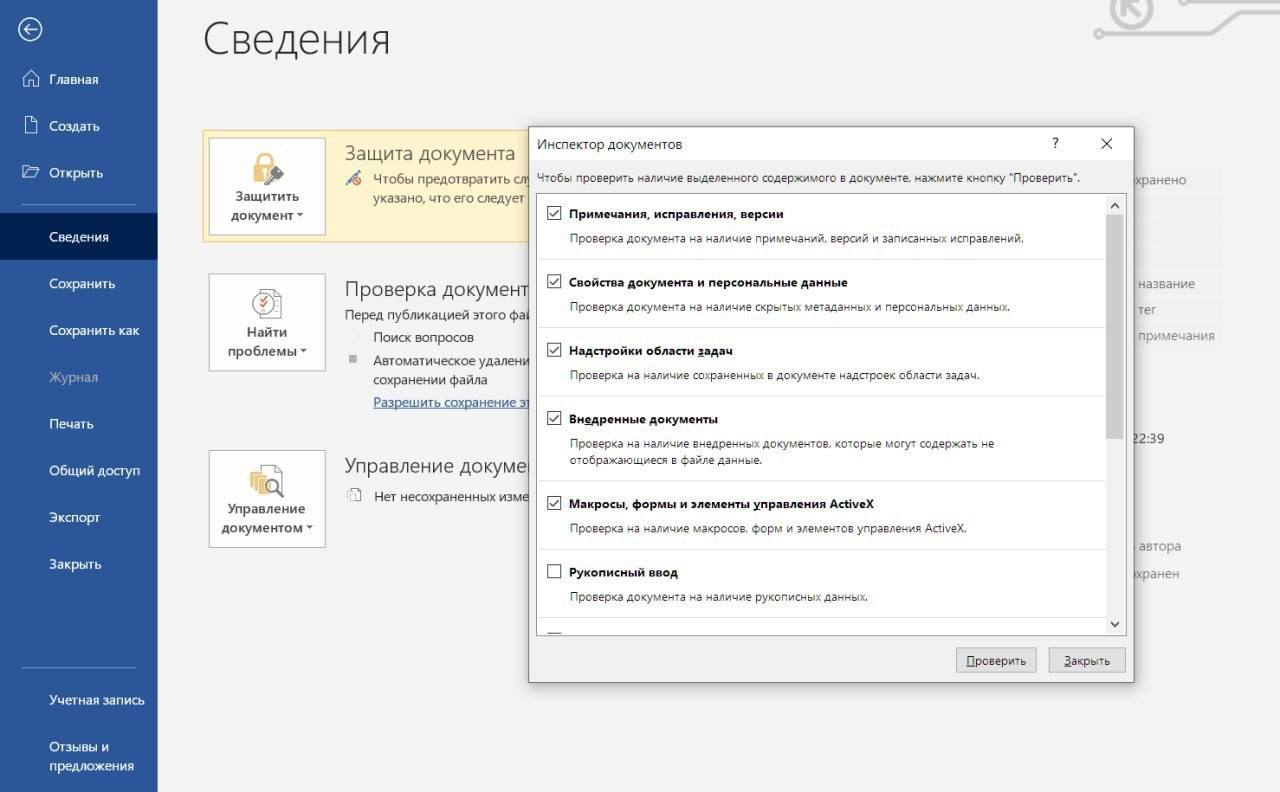Click scrollbar down arrow in inspector list
Image resolution: width=1280 pixels, height=792 pixels.
(1115, 624)
